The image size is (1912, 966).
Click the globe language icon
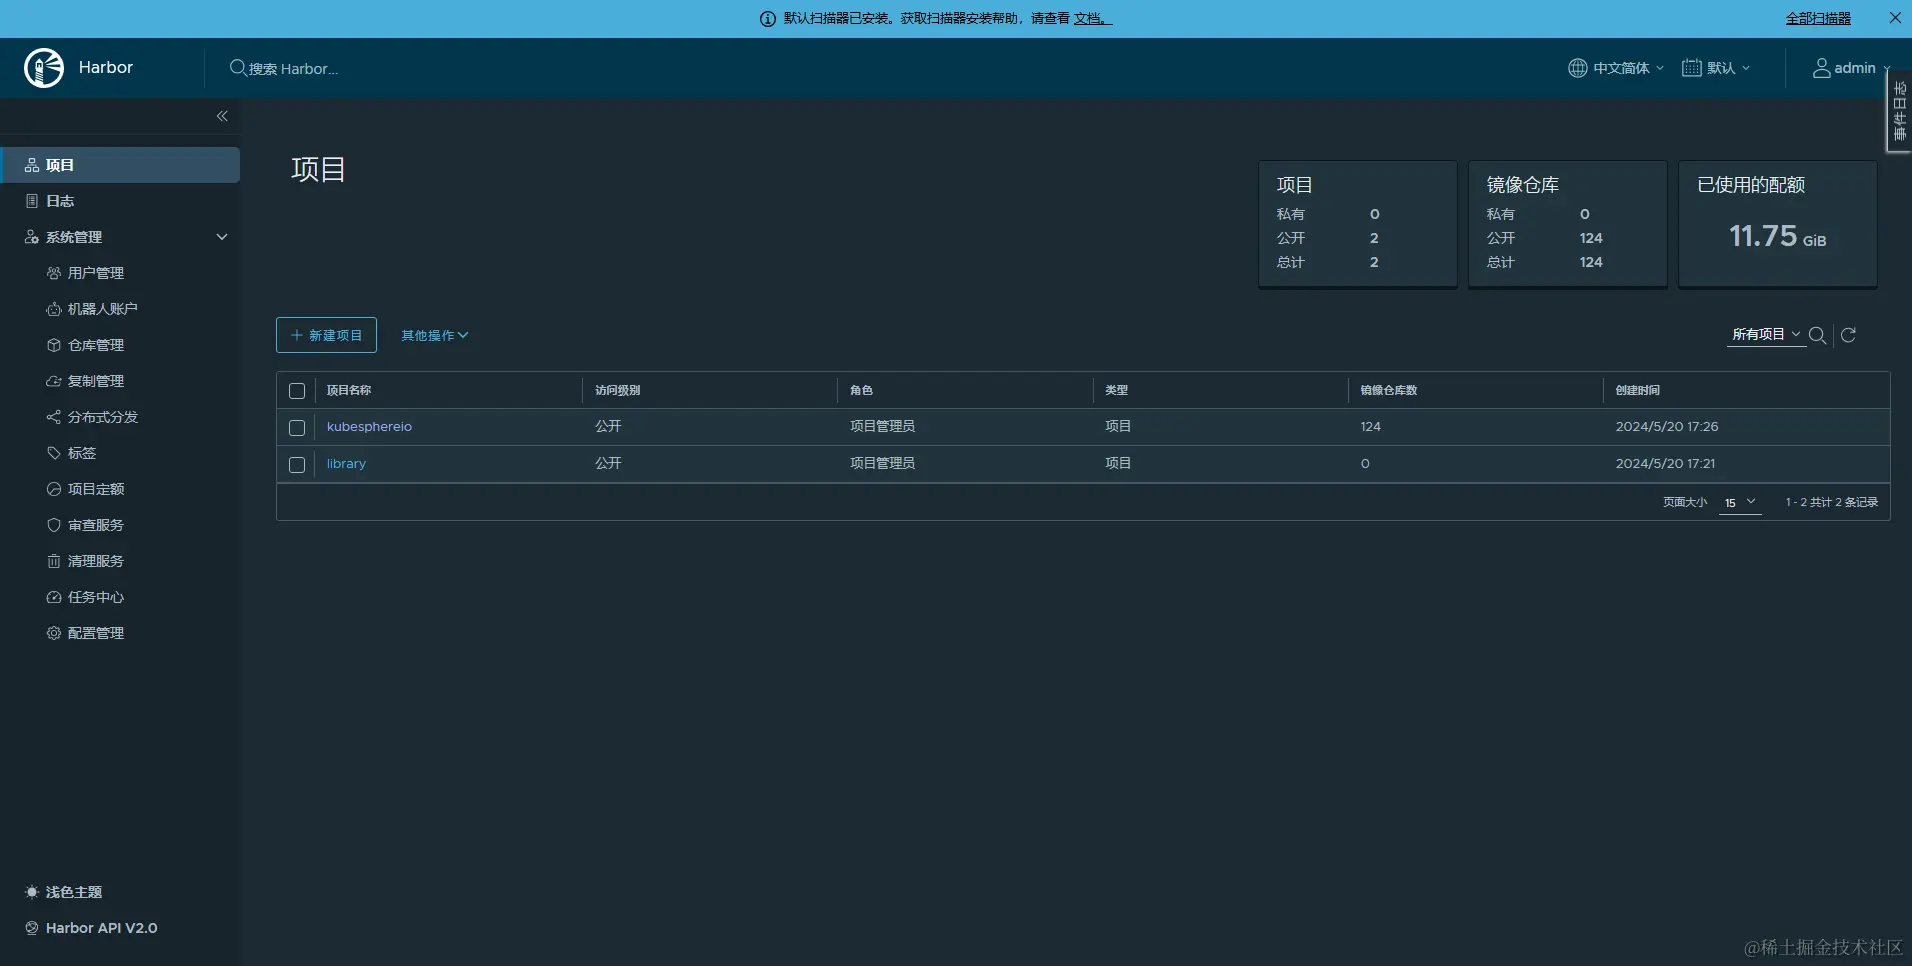coord(1578,68)
